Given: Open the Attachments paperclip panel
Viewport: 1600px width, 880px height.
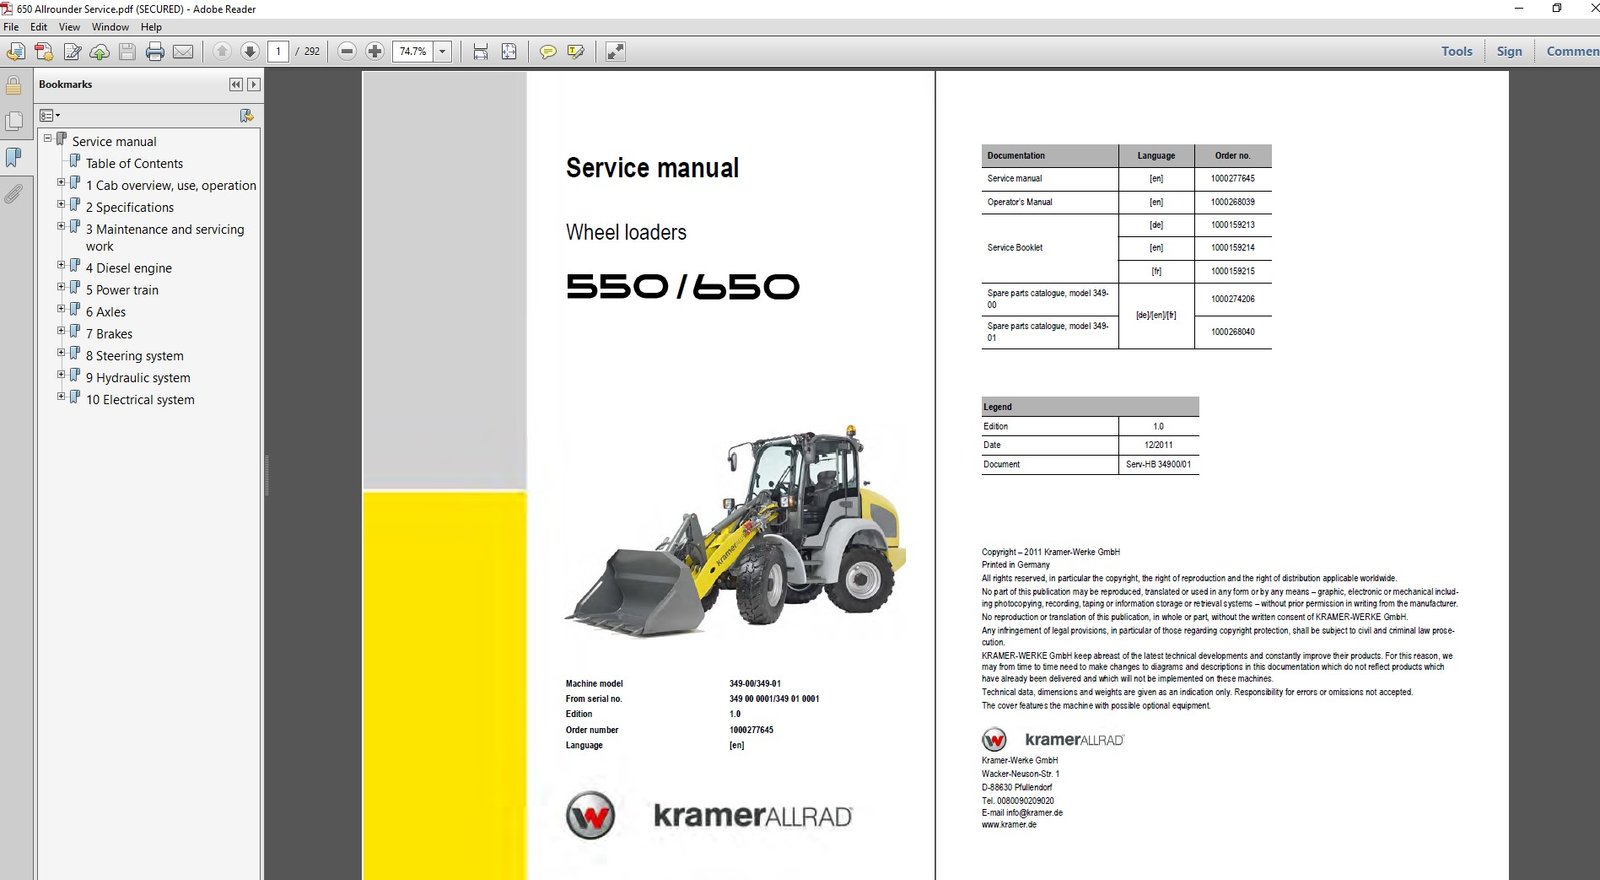Looking at the screenshot, I should pos(14,194).
